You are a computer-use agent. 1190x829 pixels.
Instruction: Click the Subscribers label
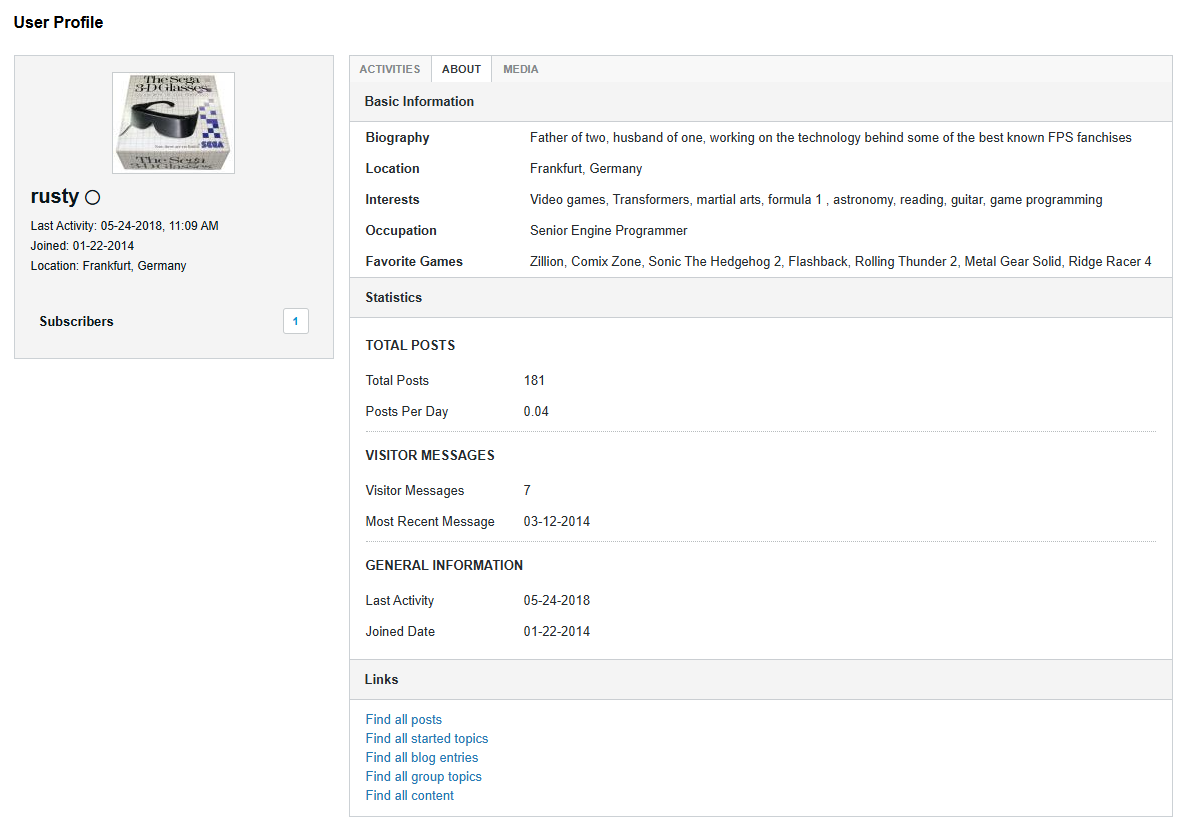(77, 321)
